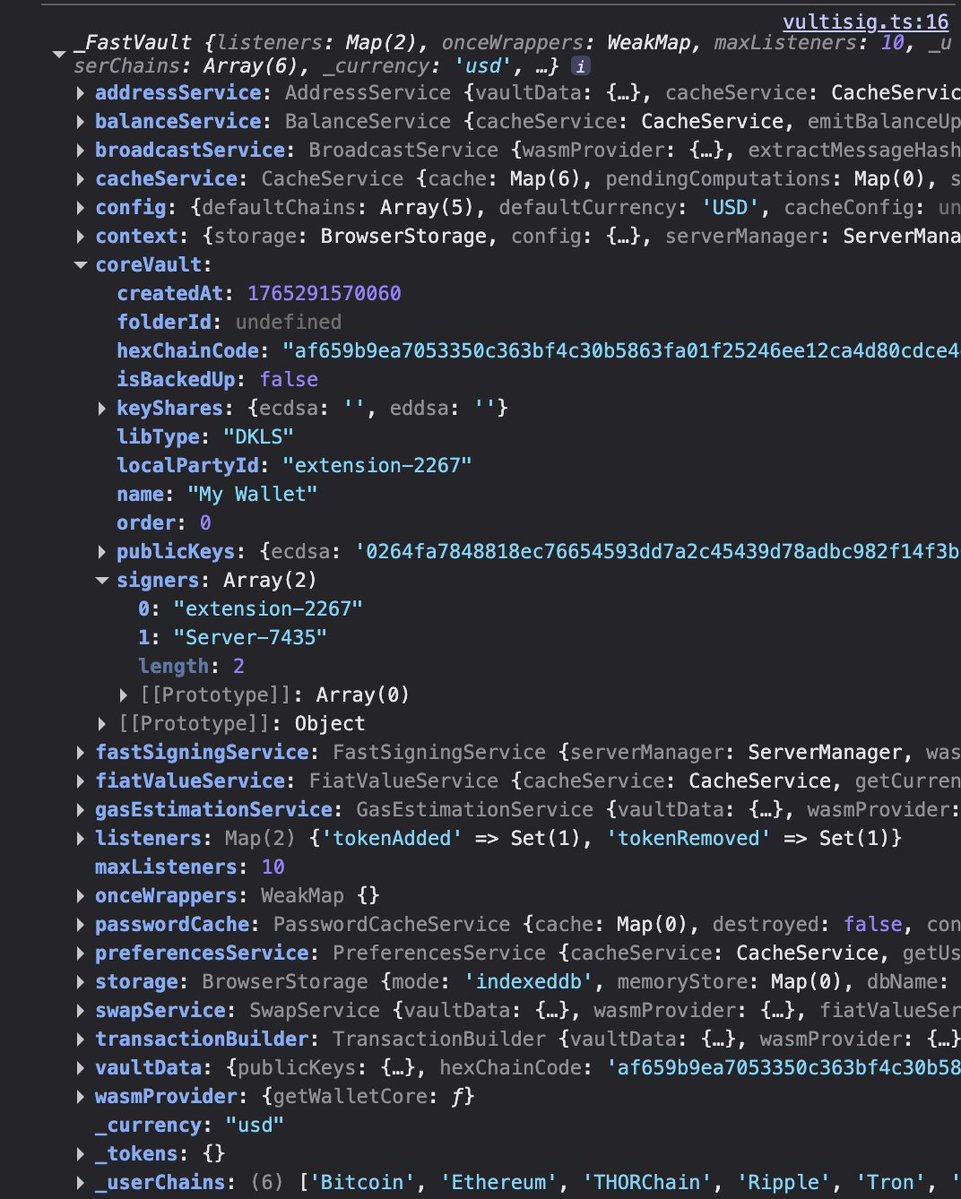Expand the _tokens property

click(80, 1154)
